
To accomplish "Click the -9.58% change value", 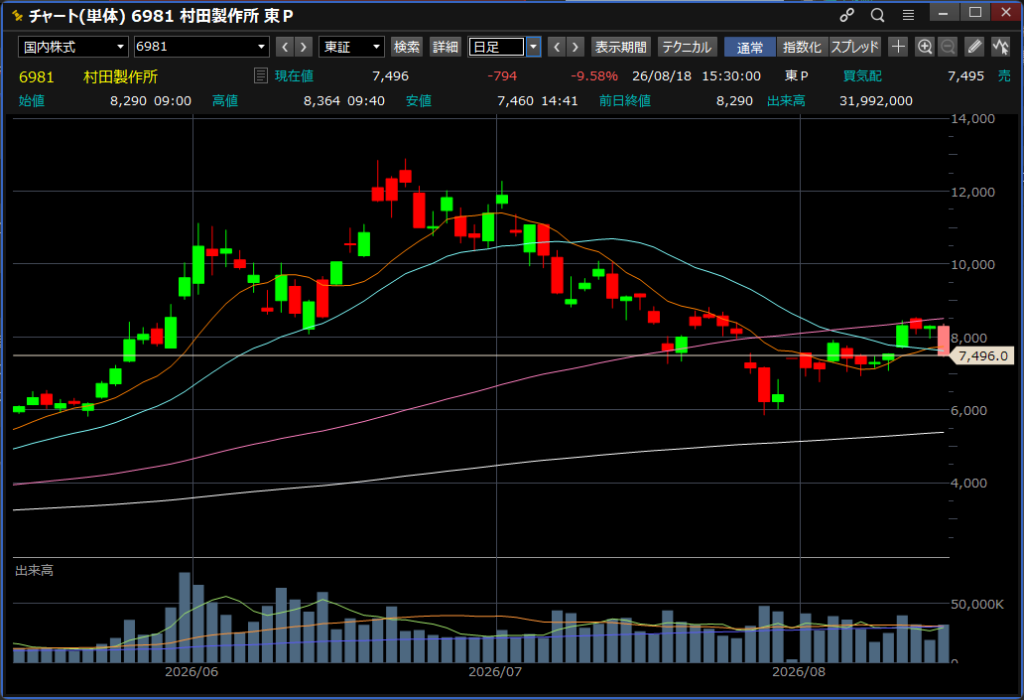I will click(x=594, y=76).
